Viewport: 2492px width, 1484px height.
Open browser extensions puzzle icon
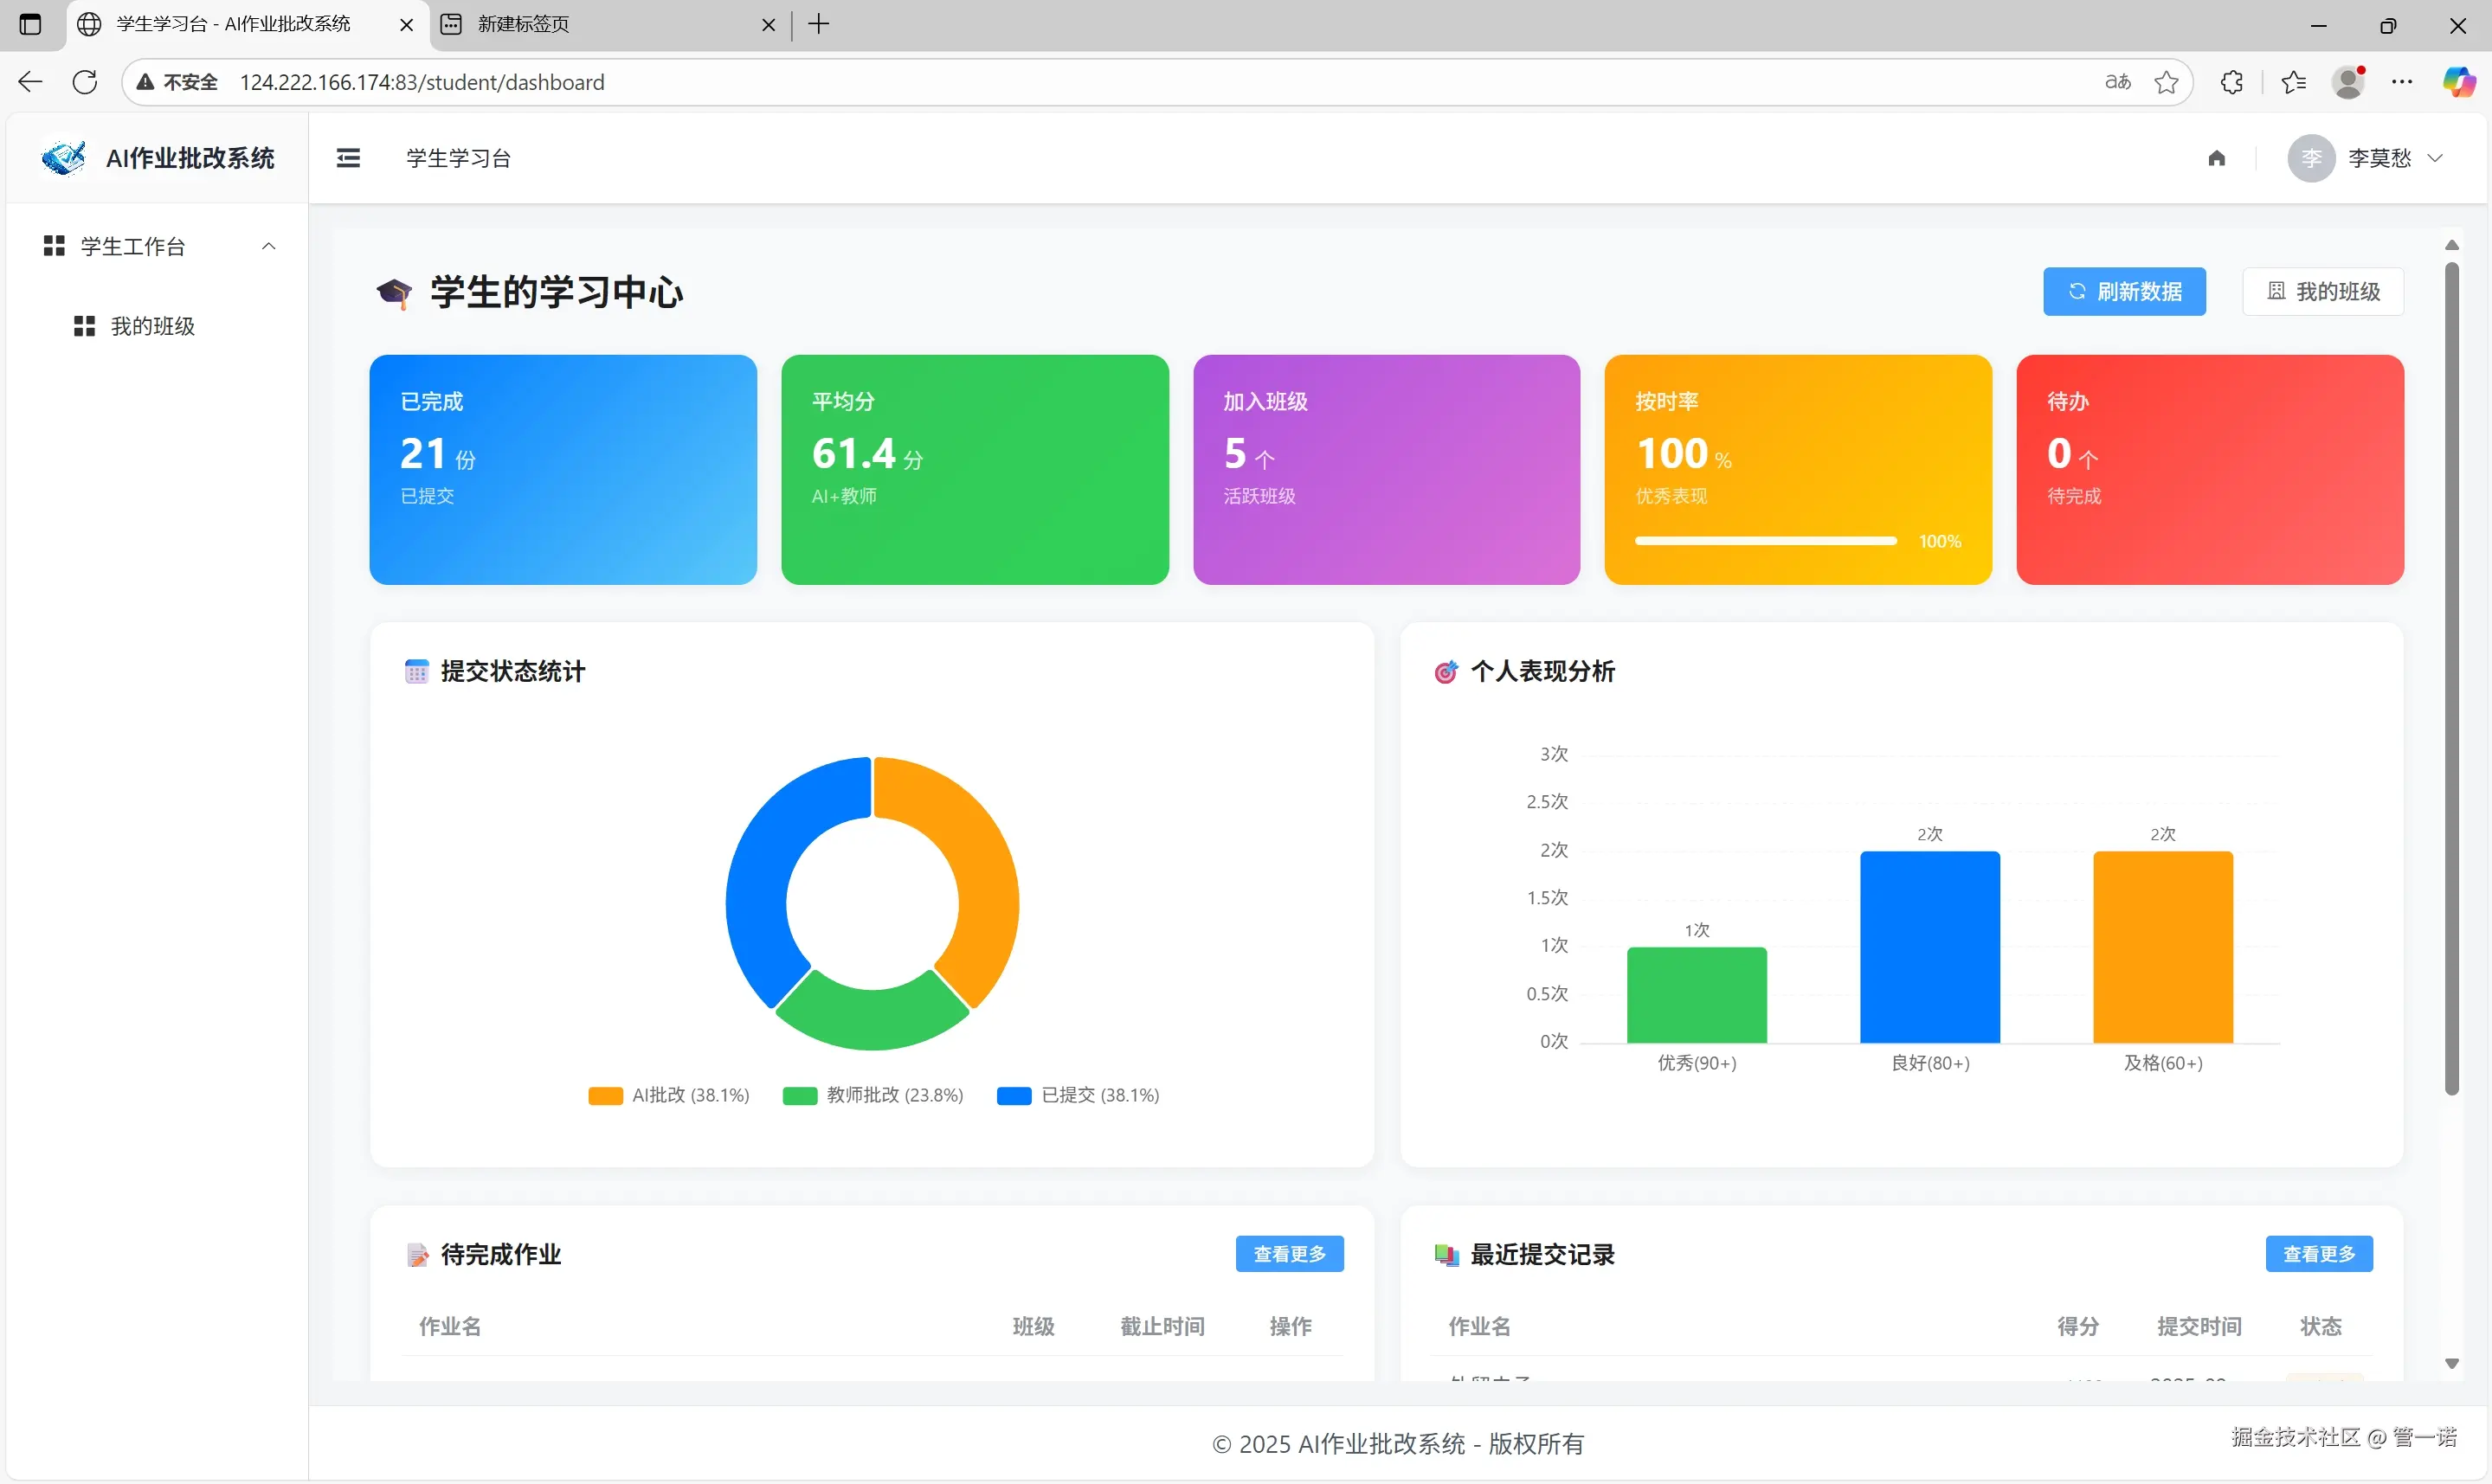pyautogui.click(x=2231, y=82)
